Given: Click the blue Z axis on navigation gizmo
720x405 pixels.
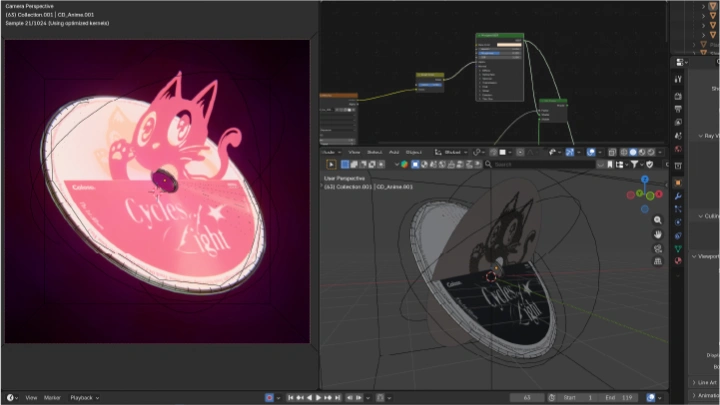Looking at the screenshot, I should (x=646, y=180).
